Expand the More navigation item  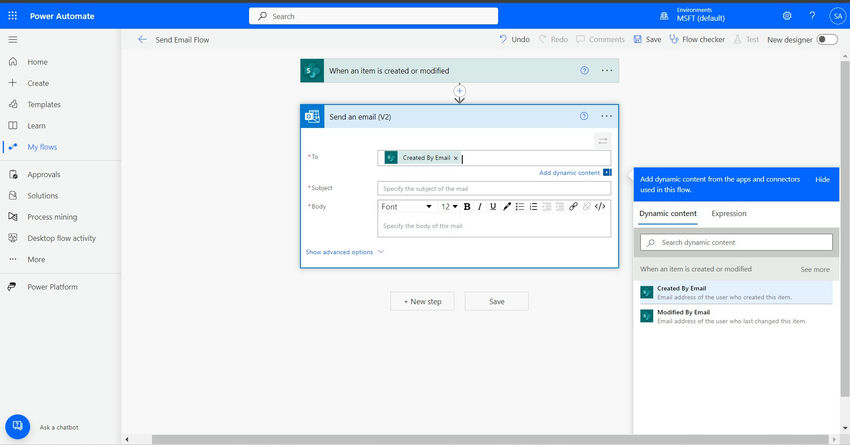pyautogui.click(x=36, y=260)
